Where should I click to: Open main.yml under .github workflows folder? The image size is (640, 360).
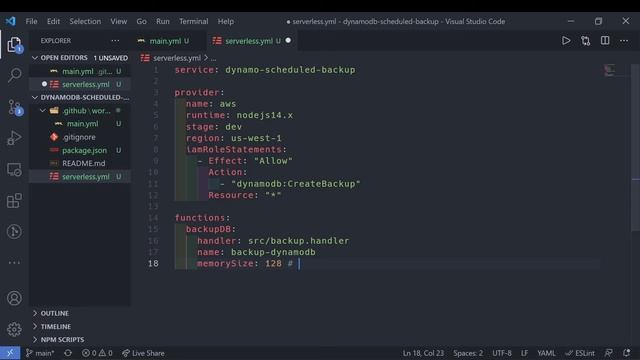click(x=80, y=124)
